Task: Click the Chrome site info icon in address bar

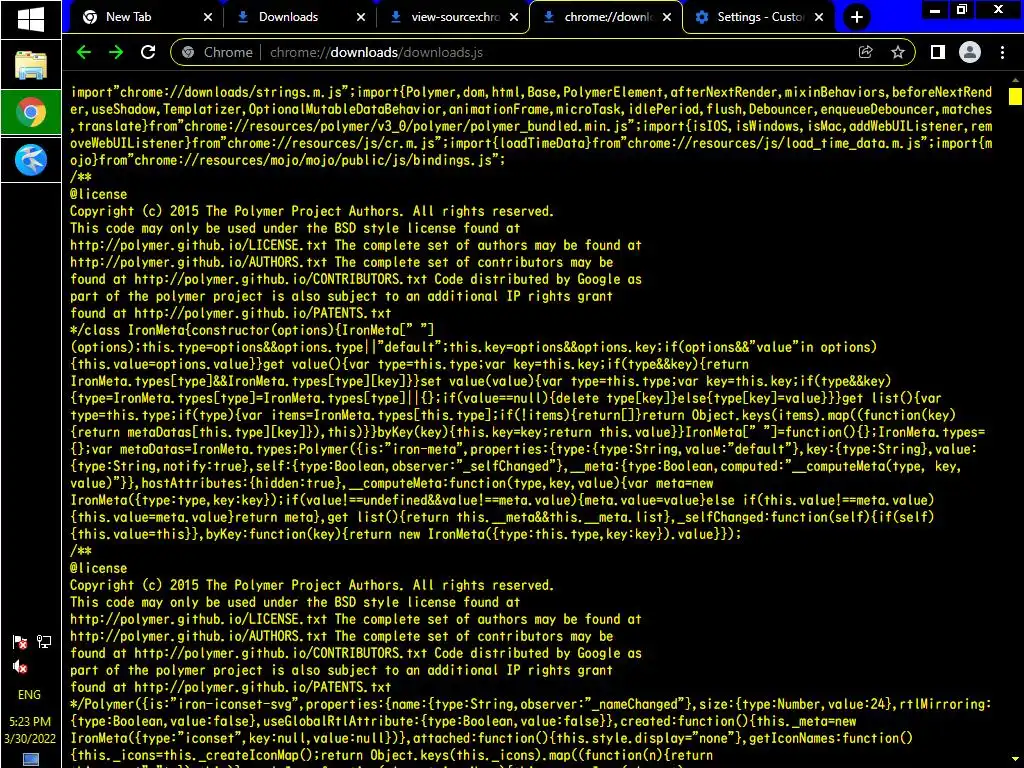Action: [188, 52]
